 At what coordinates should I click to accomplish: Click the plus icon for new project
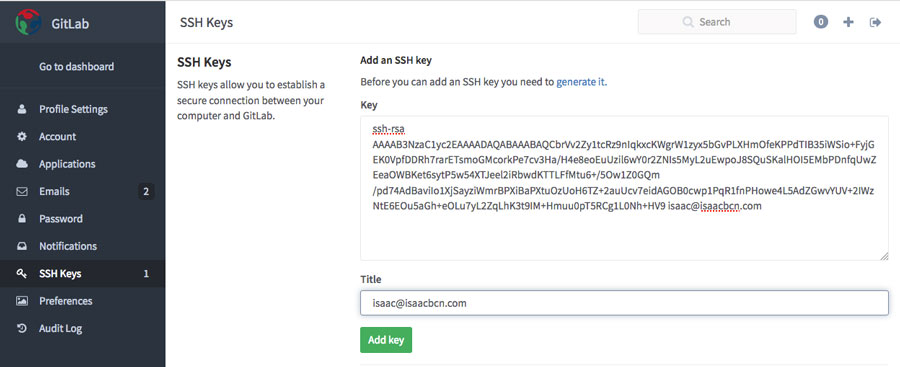coord(848,22)
